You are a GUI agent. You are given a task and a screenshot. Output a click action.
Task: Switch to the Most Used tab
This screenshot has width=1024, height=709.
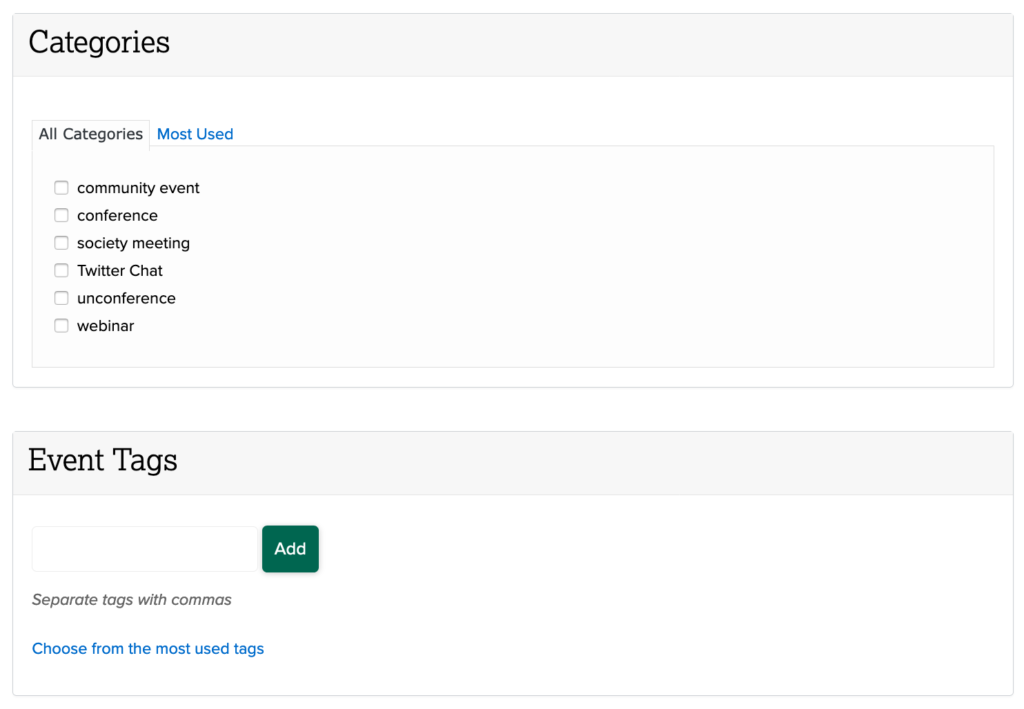pos(195,134)
